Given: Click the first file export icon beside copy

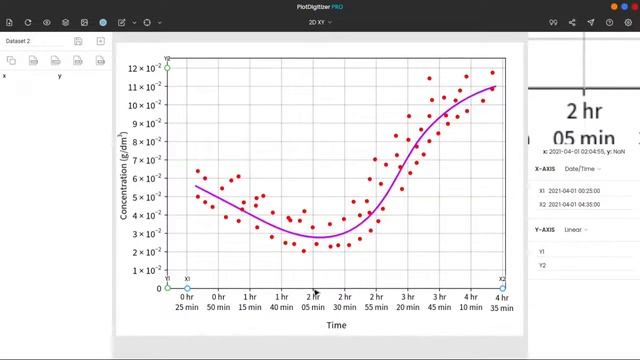Looking at the screenshot, I should pyautogui.click(x=33, y=61).
